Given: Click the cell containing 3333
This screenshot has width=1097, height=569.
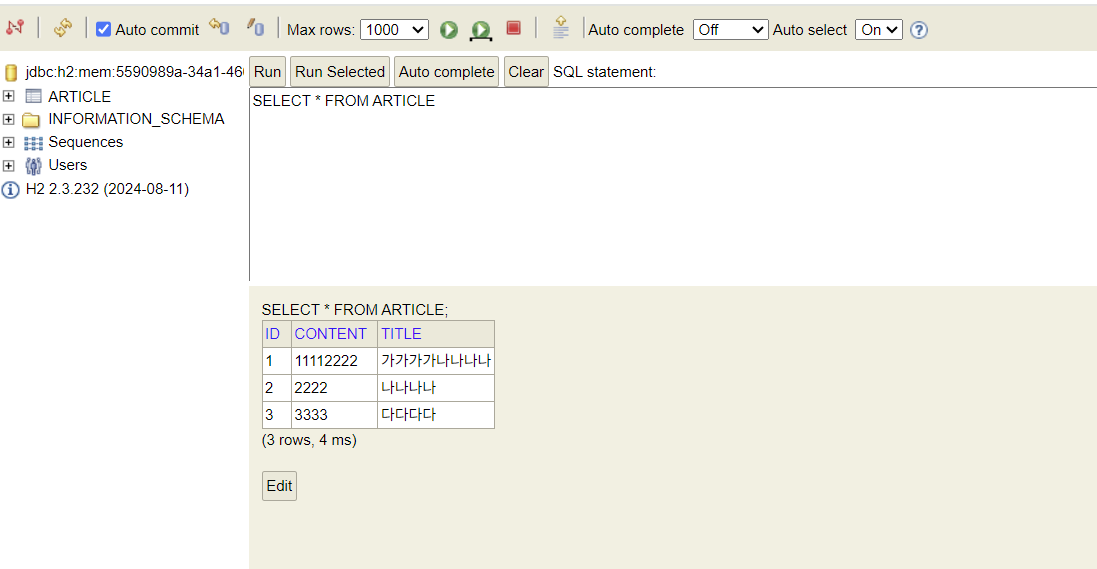Looking at the screenshot, I should [x=334, y=415].
